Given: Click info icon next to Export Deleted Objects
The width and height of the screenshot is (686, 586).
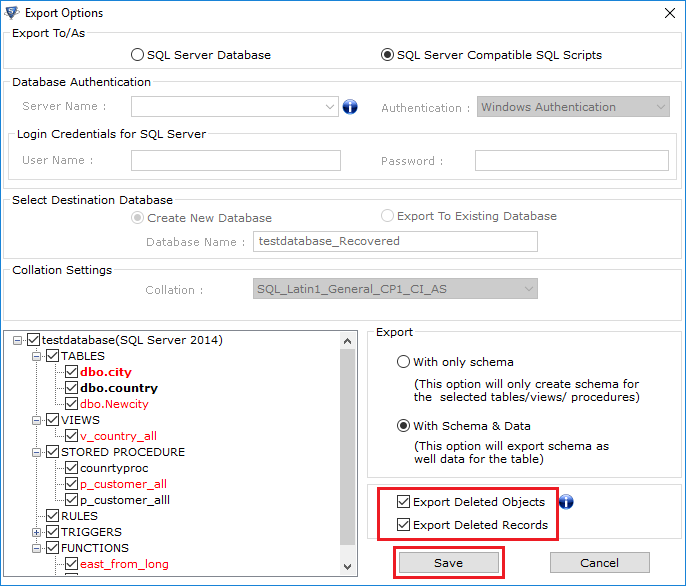Looking at the screenshot, I should (566, 502).
